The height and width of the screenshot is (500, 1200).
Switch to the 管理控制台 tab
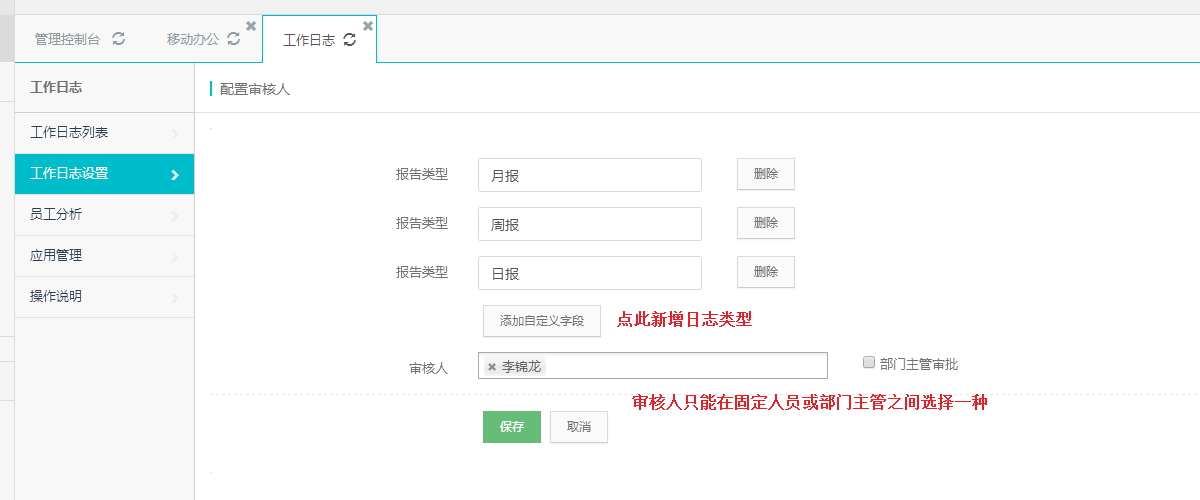67,39
